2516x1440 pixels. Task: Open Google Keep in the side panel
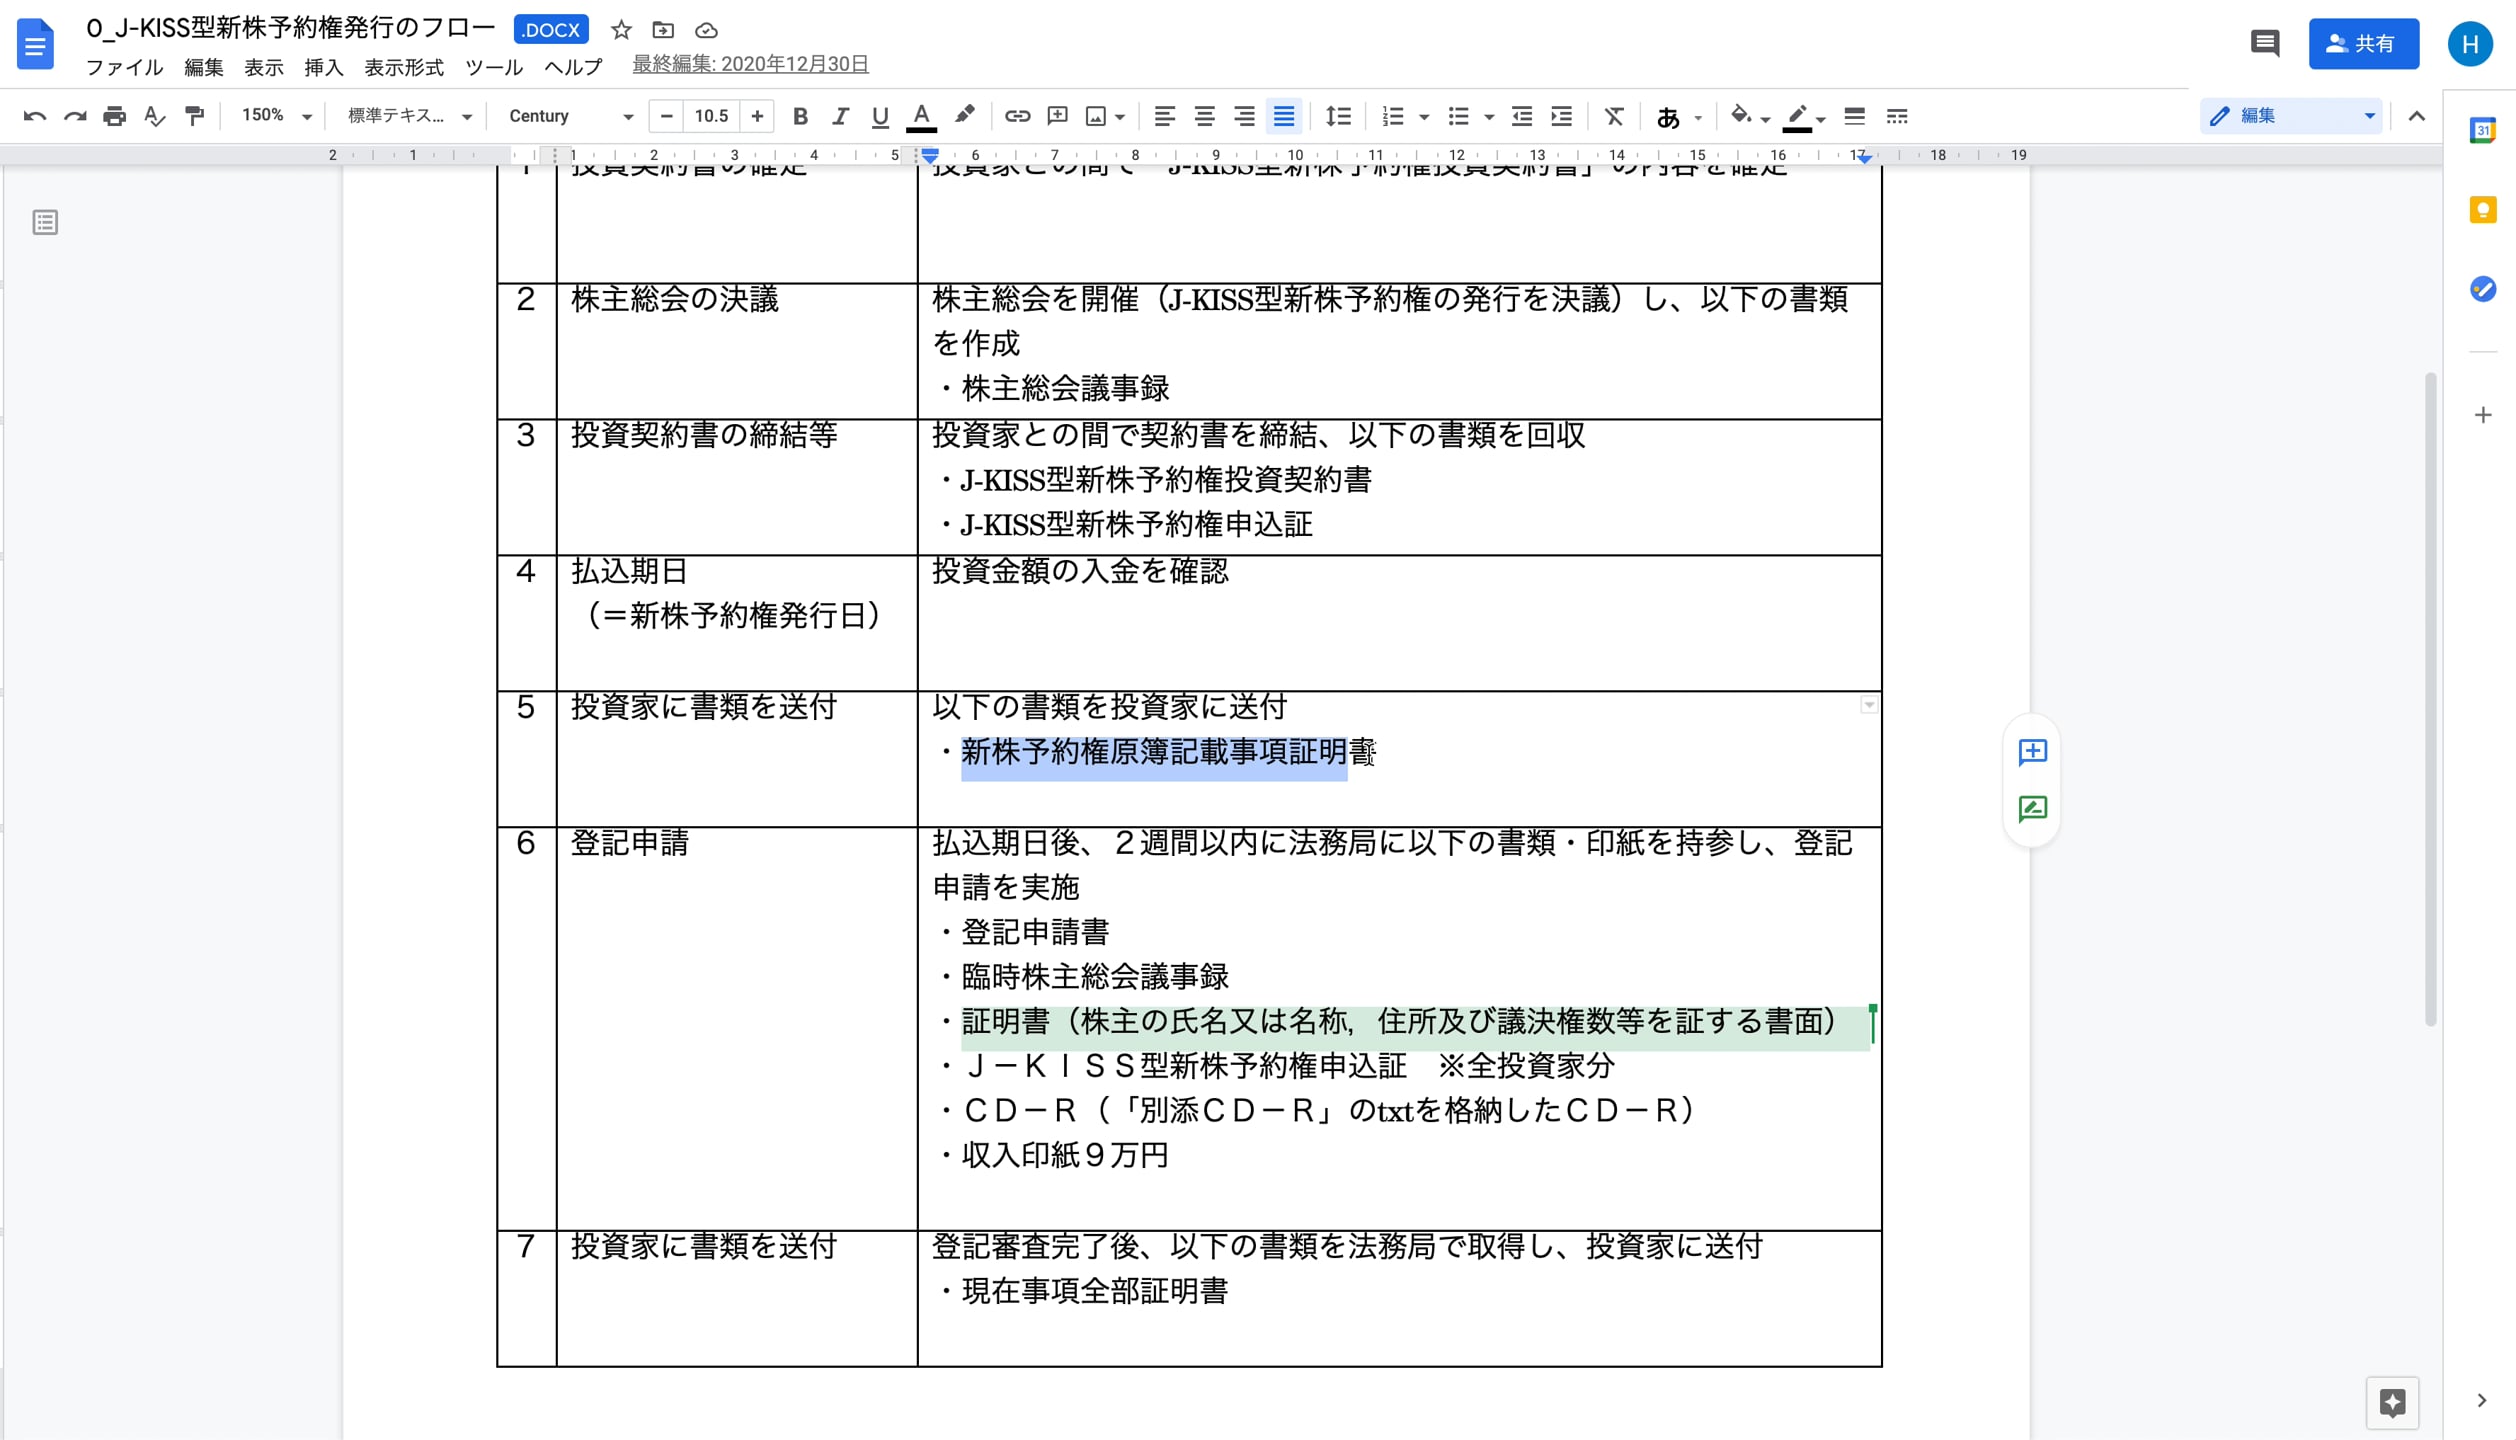pos(2482,210)
